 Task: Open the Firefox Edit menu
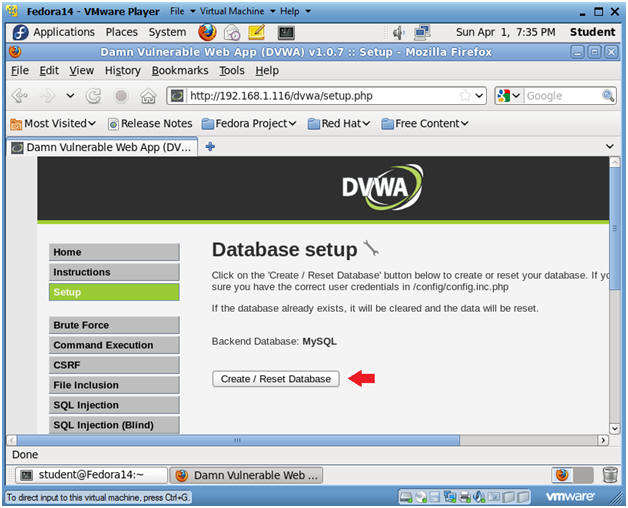49,71
